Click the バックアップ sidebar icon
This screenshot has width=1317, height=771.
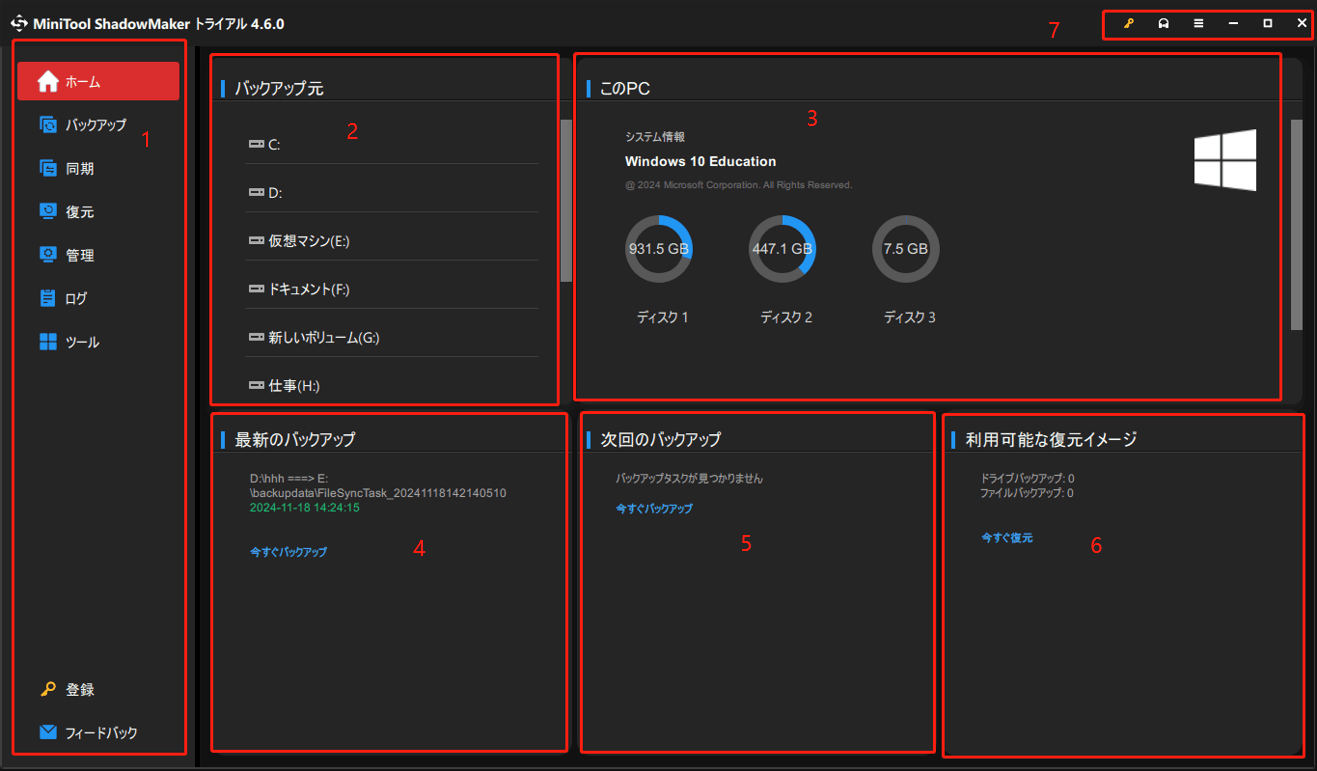click(x=48, y=125)
